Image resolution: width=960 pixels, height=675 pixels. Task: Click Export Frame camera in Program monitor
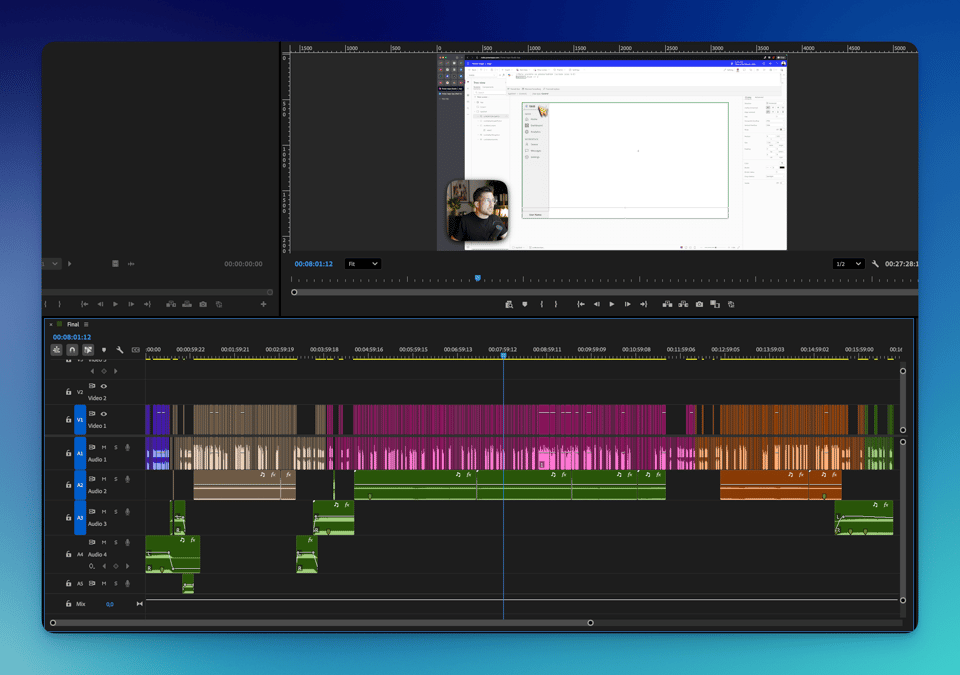point(699,304)
